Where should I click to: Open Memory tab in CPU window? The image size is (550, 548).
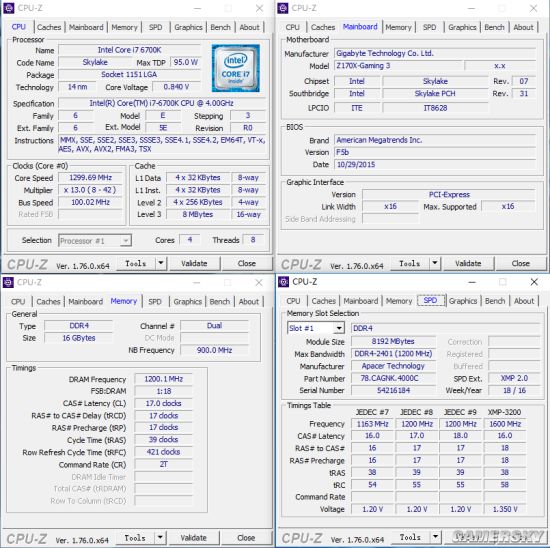tap(125, 27)
